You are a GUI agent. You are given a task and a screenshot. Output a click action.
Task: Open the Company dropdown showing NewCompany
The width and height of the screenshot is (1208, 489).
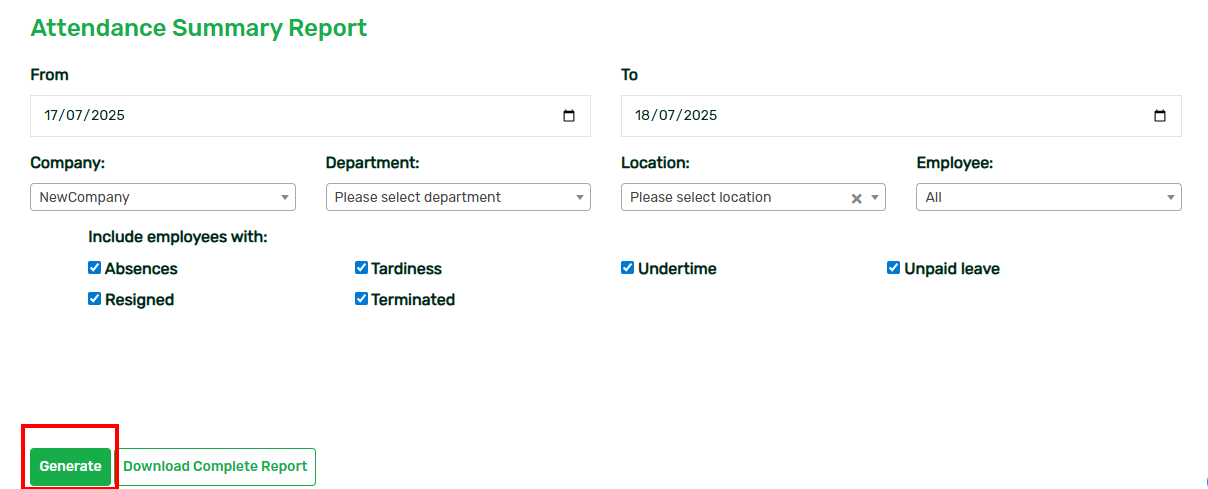pyautogui.click(x=163, y=197)
